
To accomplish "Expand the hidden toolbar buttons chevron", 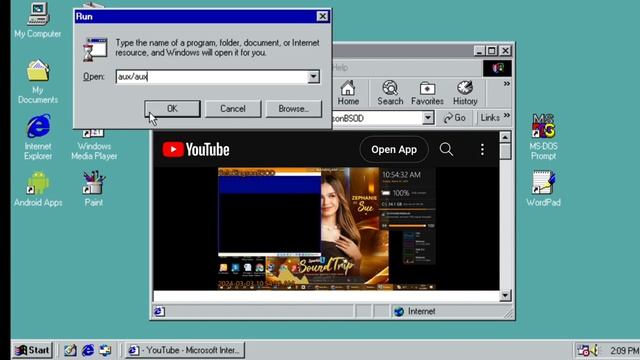I will 507,84.
